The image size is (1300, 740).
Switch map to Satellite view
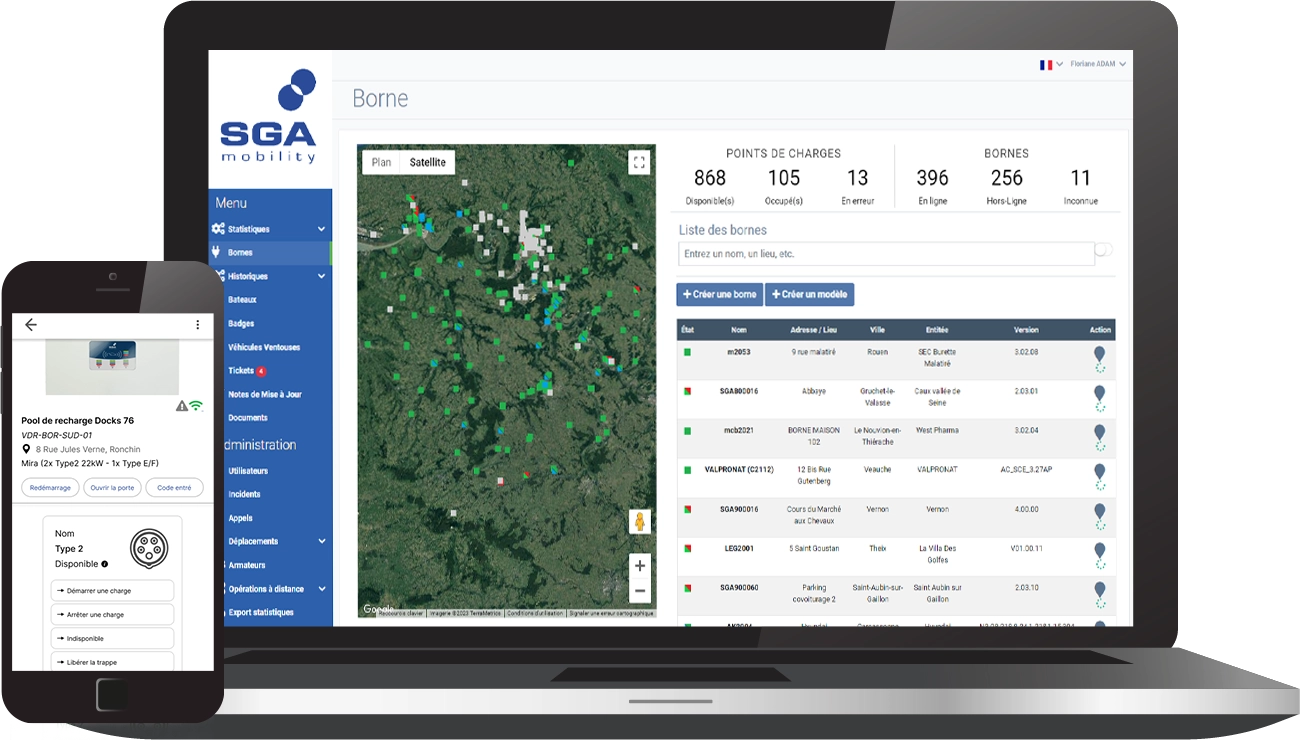point(428,162)
